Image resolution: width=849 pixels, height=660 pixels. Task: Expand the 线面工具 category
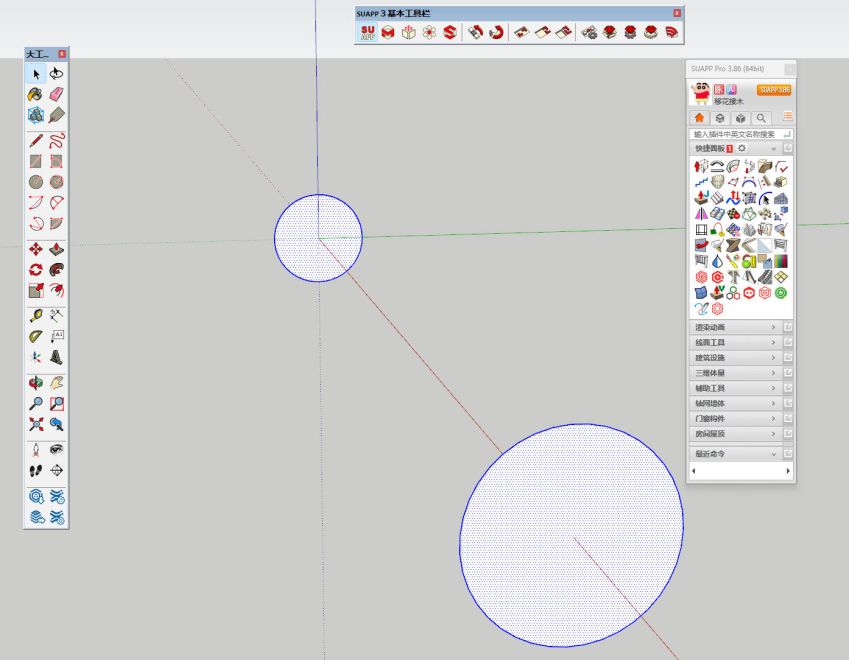(736, 342)
